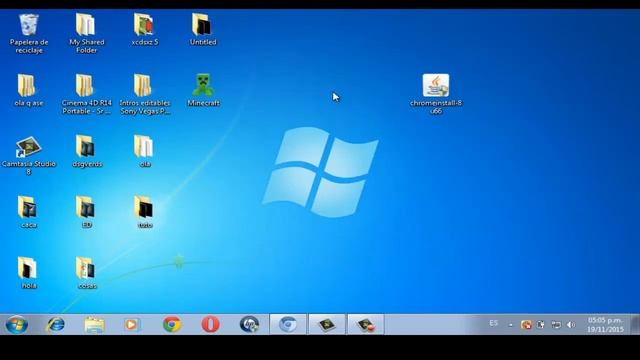640x360 pixels.
Task: Show hidden system tray icons
Action: (510, 325)
